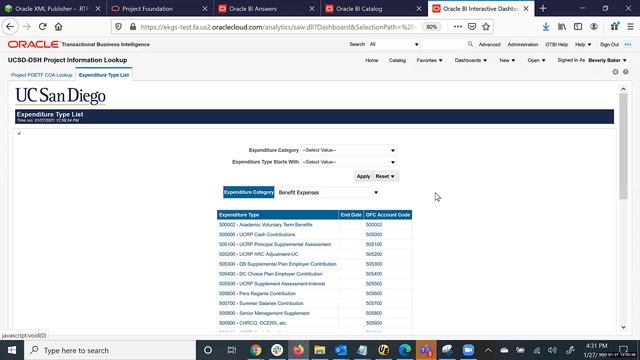Click 505100 - UCRP Principal Supplemental Assessment
640x360 pixels.
point(275,244)
